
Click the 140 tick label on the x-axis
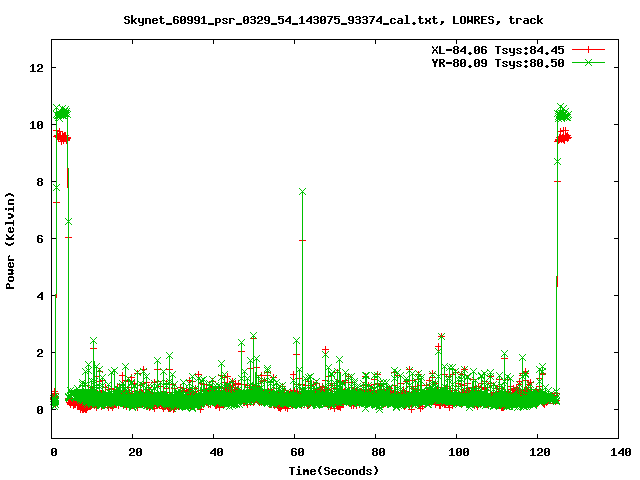point(618,452)
